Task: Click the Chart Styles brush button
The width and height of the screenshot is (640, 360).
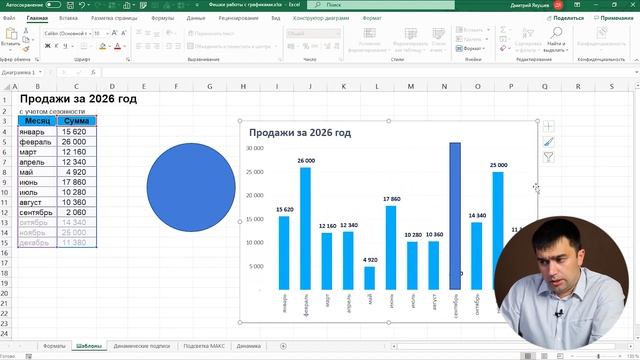Action: coord(549,142)
